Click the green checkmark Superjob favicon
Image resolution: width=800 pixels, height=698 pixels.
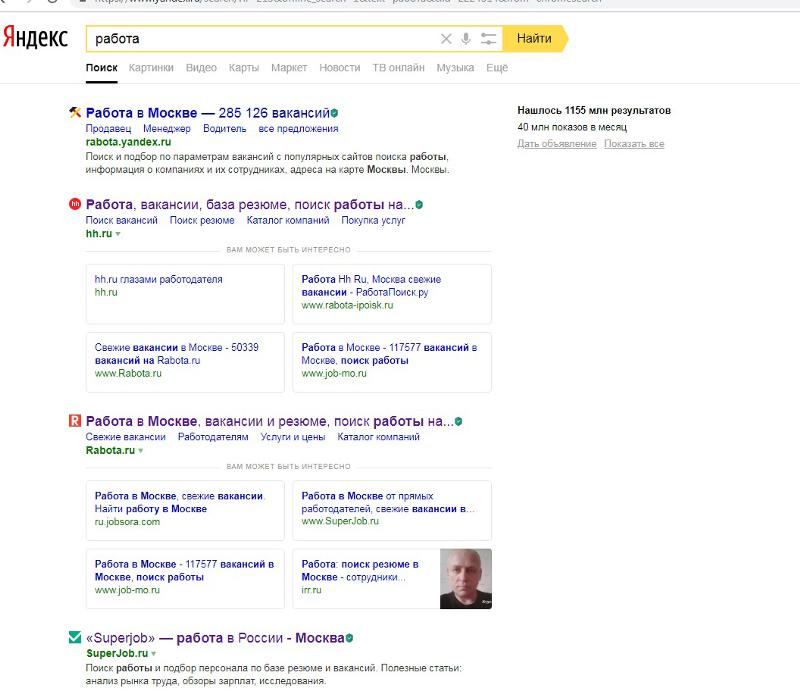pos(75,637)
